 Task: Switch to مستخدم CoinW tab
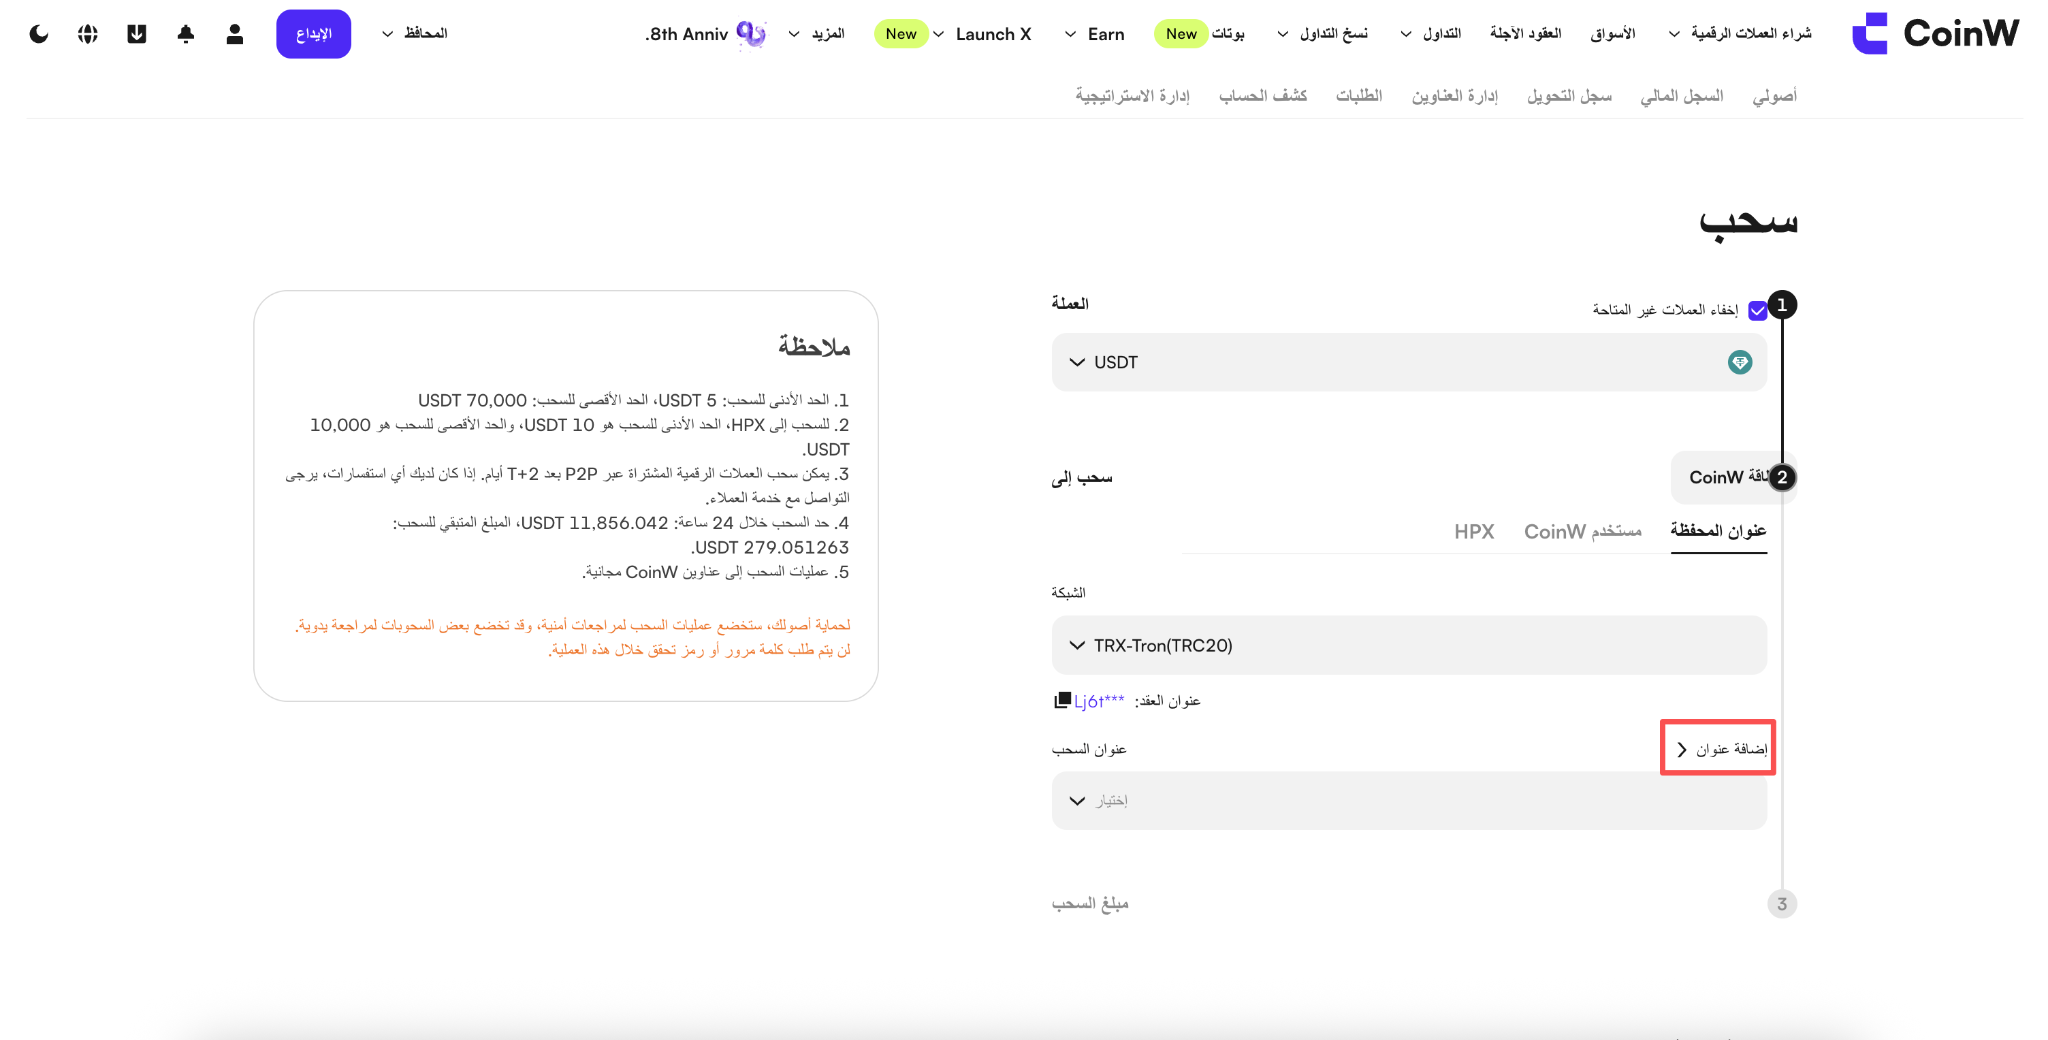click(1583, 531)
